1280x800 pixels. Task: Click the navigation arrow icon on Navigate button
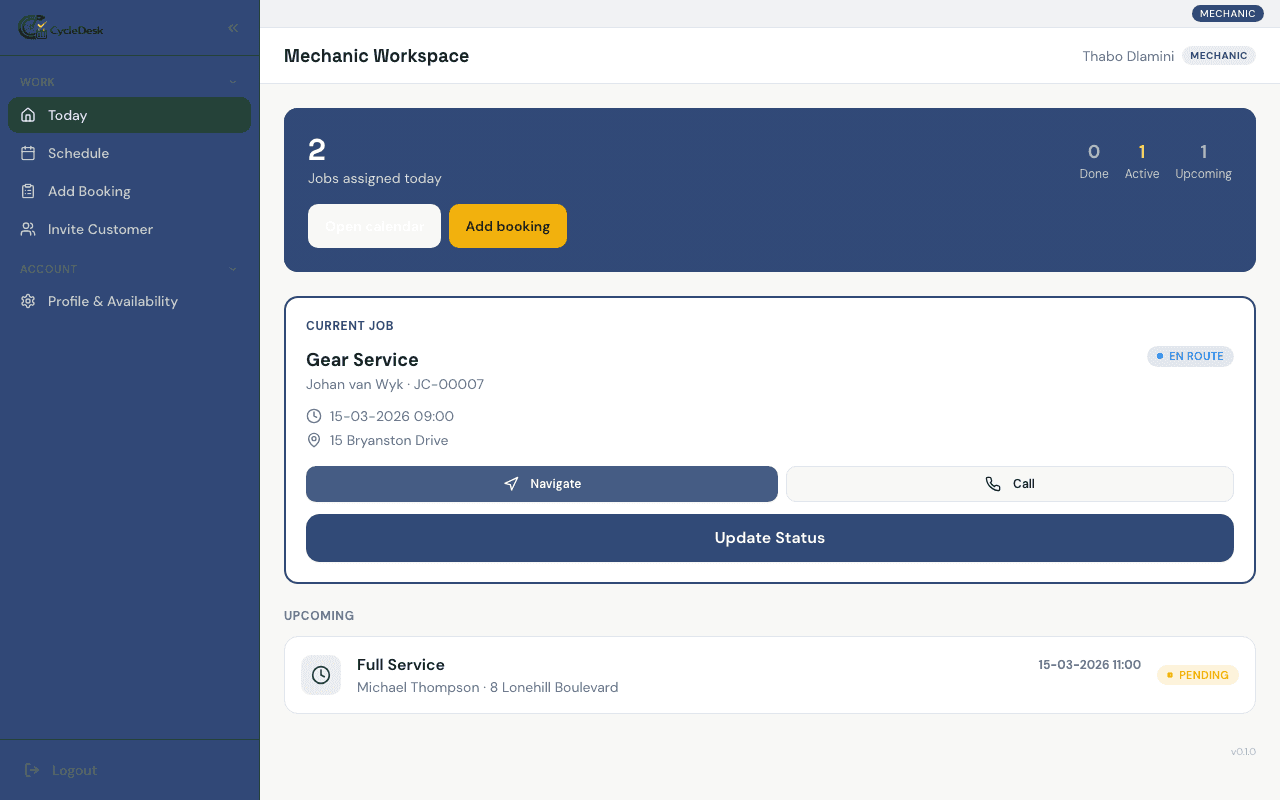(x=511, y=483)
